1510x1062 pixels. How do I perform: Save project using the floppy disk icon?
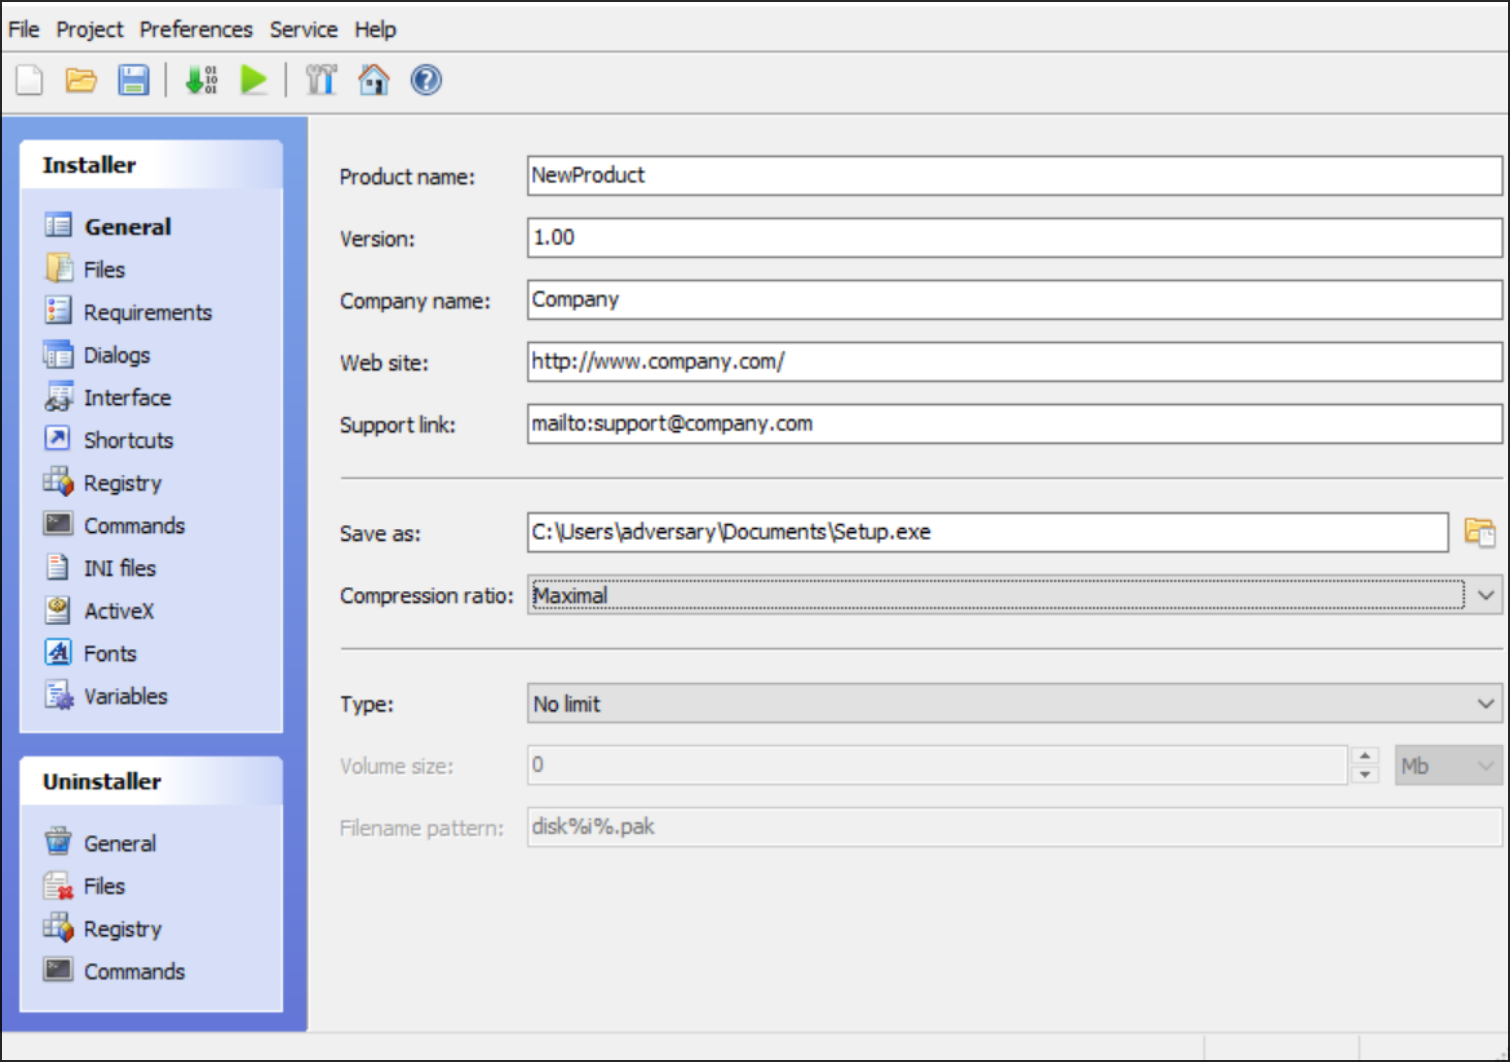point(133,80)
